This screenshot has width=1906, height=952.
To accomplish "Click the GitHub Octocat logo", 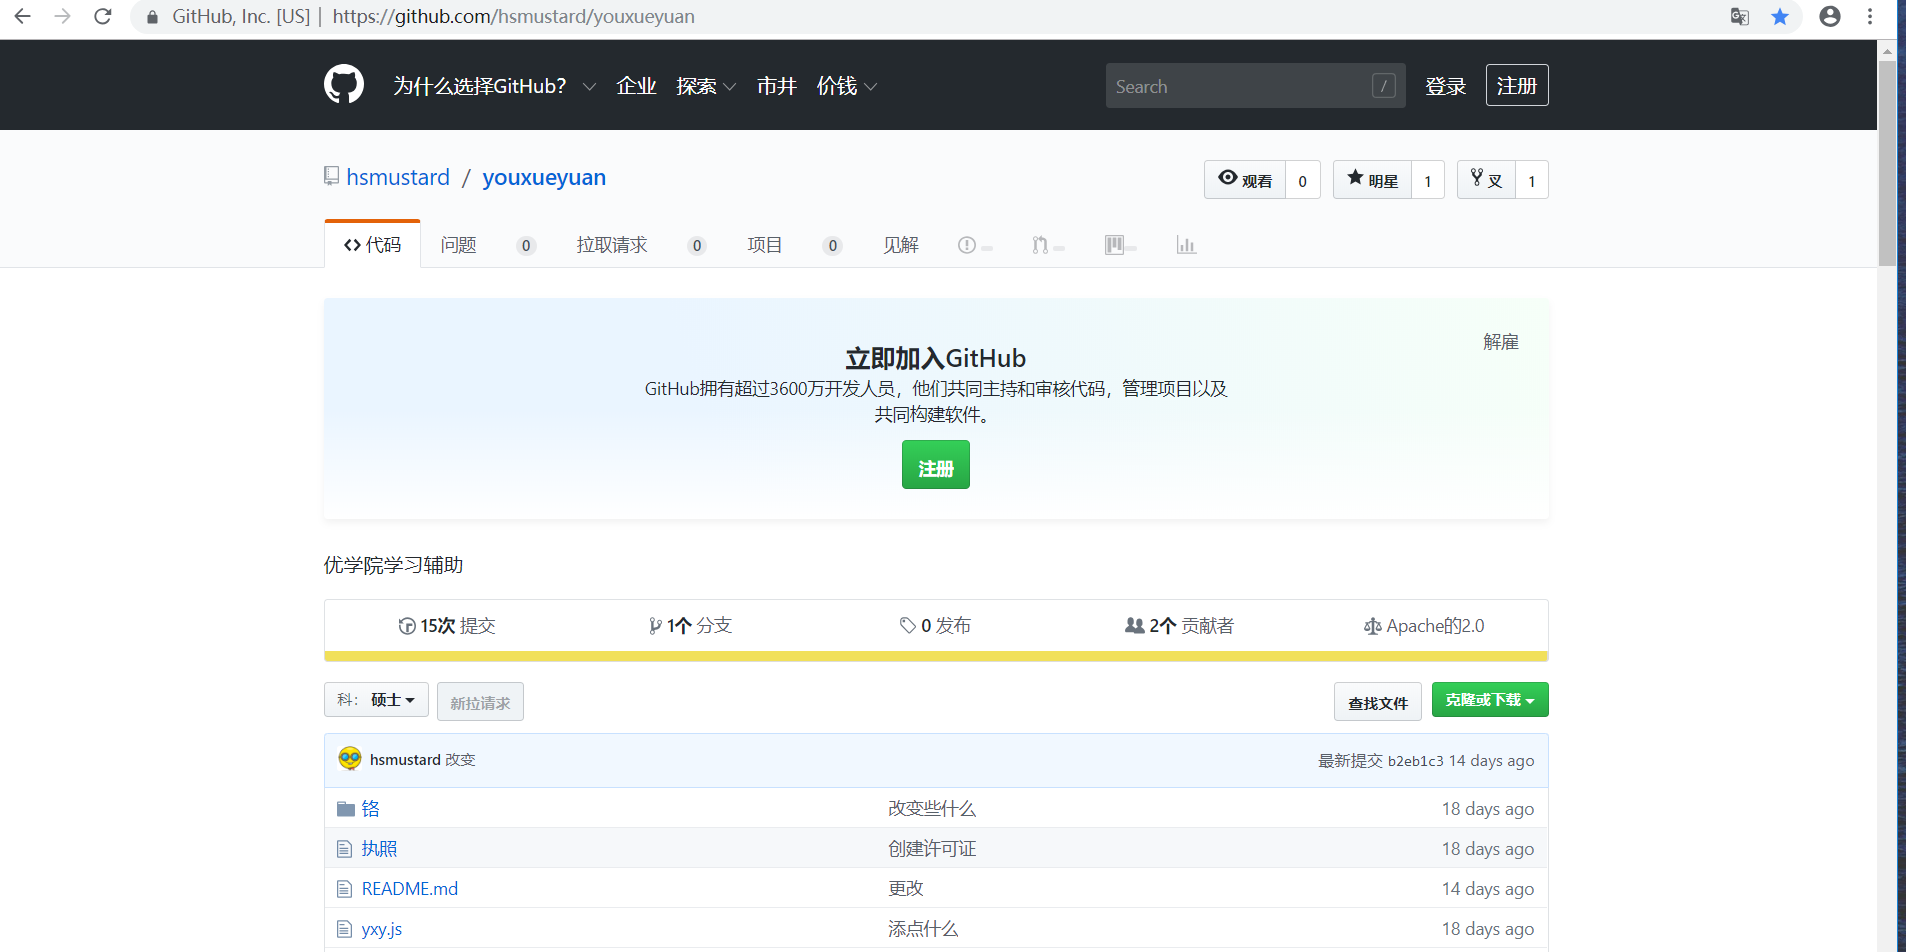I will [344, 85].
